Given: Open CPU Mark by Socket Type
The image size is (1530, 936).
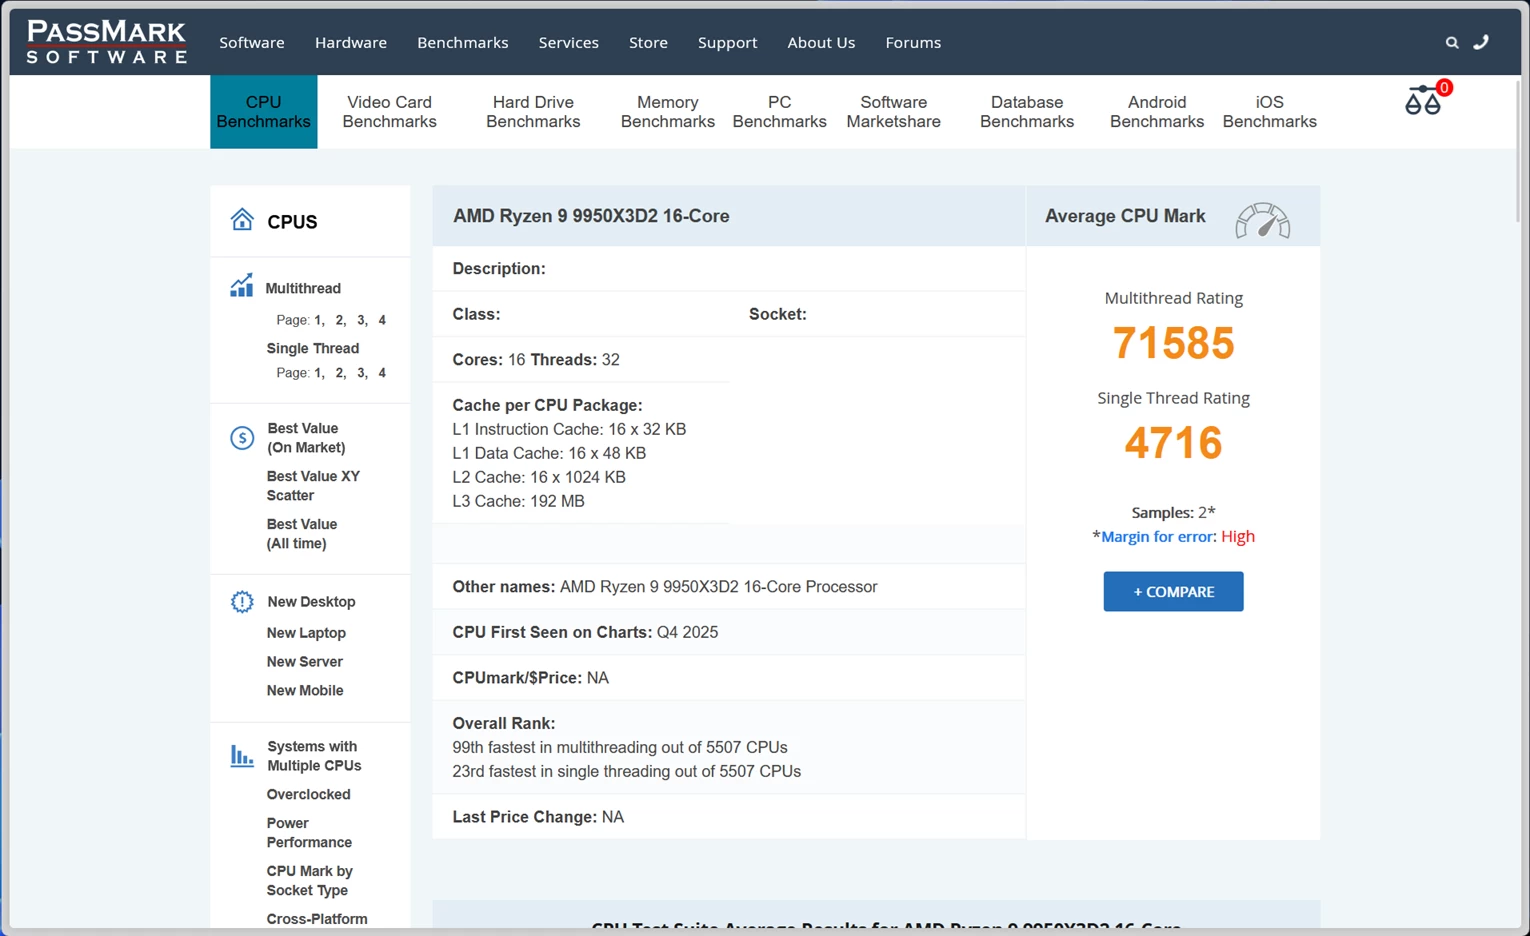Looking at the screenshot, I should tap(309, 880).
